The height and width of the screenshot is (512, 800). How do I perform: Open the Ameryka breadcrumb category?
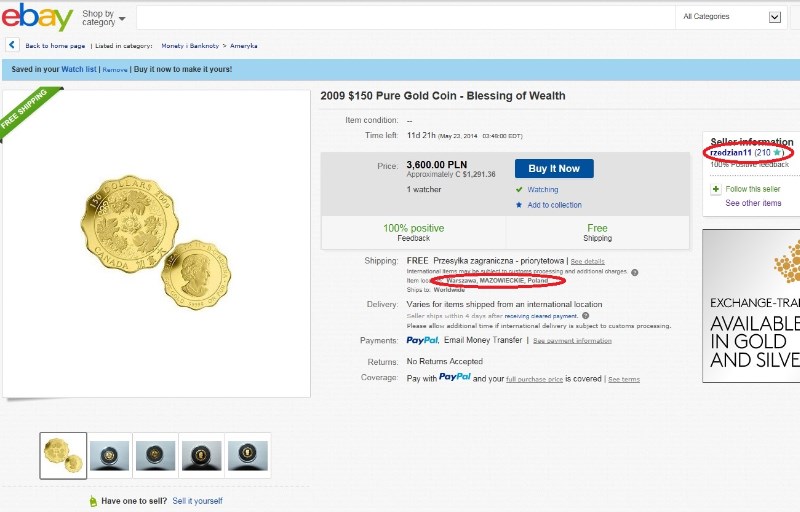pyautogui.click(x=246, y=45)
